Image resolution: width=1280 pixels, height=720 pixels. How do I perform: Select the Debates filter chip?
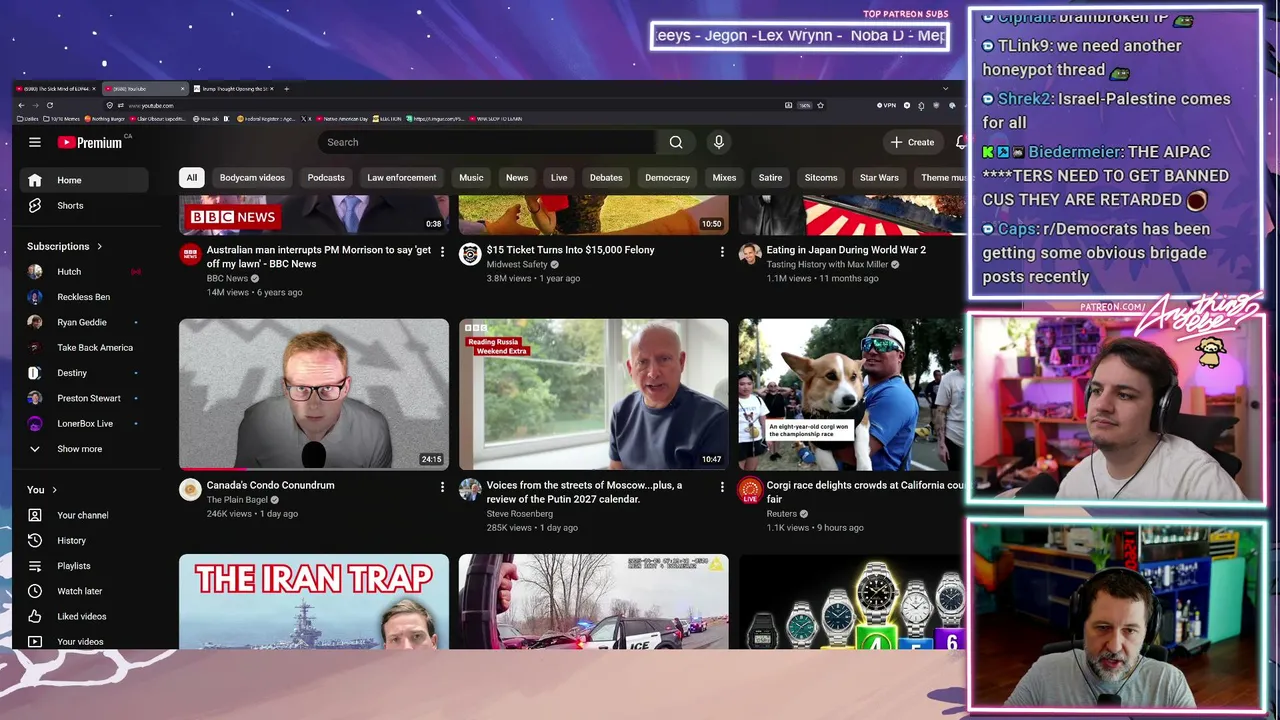(606, 178)
